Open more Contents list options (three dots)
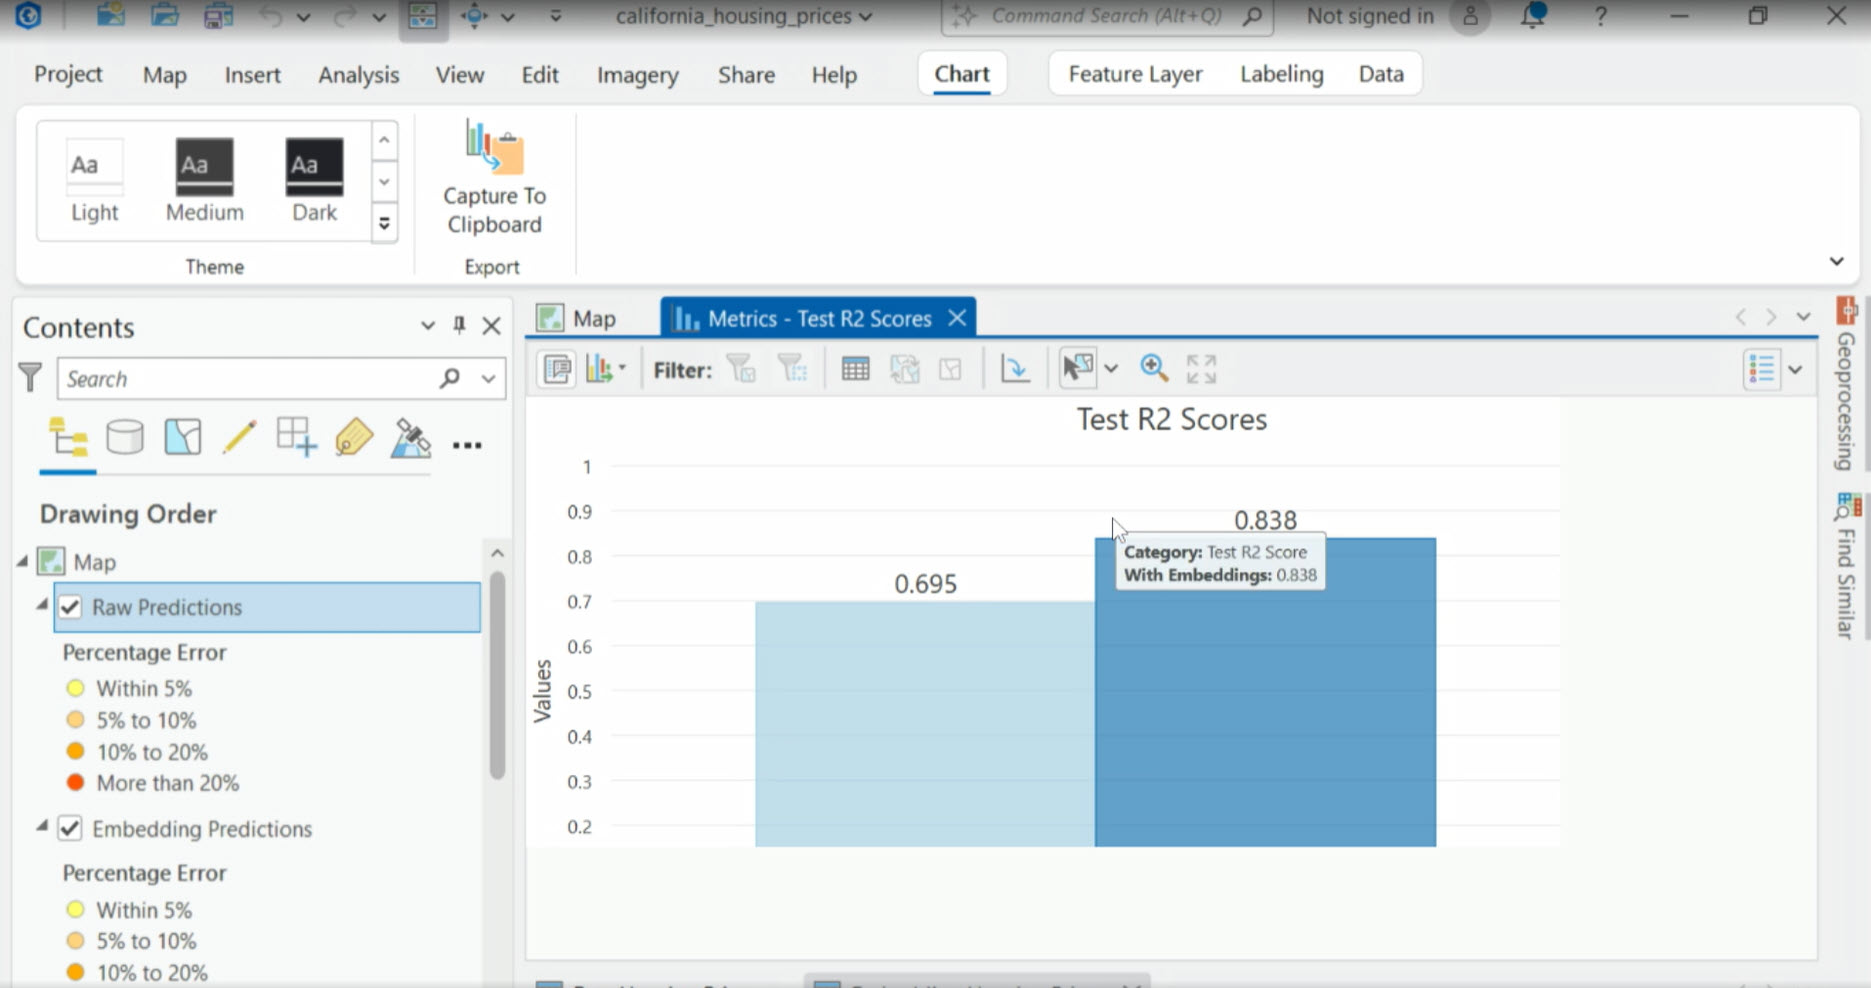Viewport: 1871px width, 988px height. 467,445
